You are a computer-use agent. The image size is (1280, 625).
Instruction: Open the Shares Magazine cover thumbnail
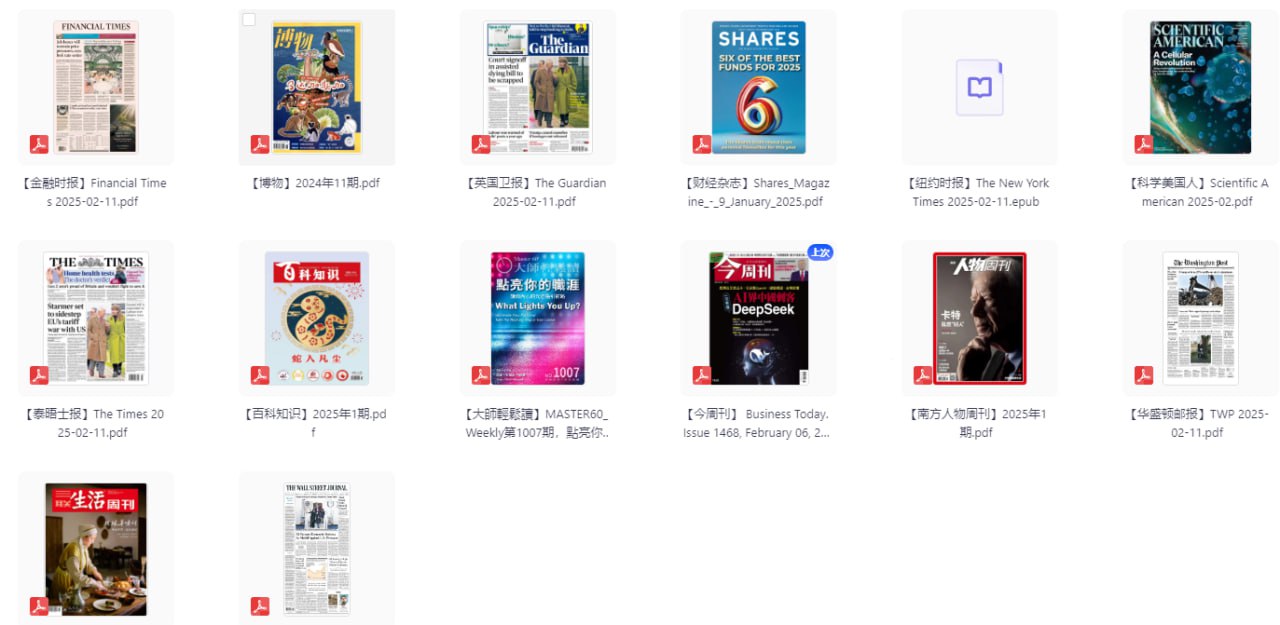(758, 88)
